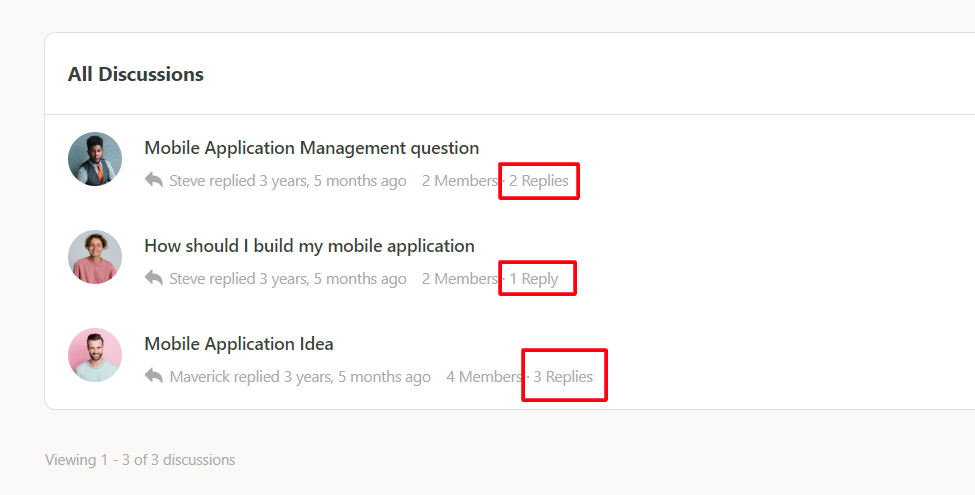Open the Mobile Application Idea discussion
This screenshot has height=495, width=975.
click(239, 344)
